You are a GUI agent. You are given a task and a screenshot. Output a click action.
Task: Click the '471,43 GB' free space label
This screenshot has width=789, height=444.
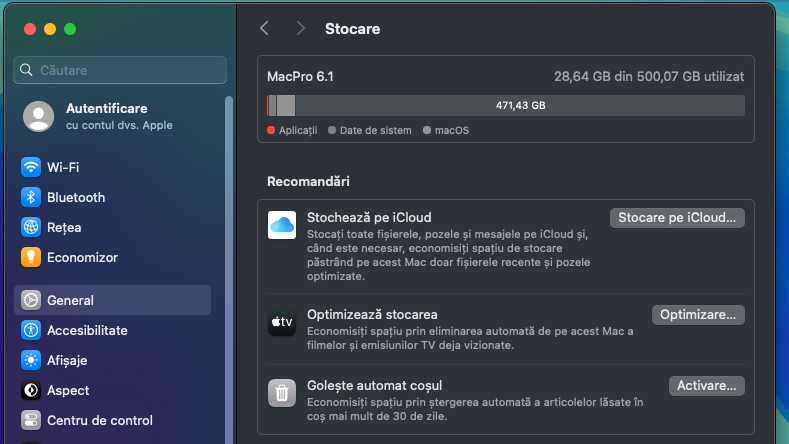click(x=520, y=105)
